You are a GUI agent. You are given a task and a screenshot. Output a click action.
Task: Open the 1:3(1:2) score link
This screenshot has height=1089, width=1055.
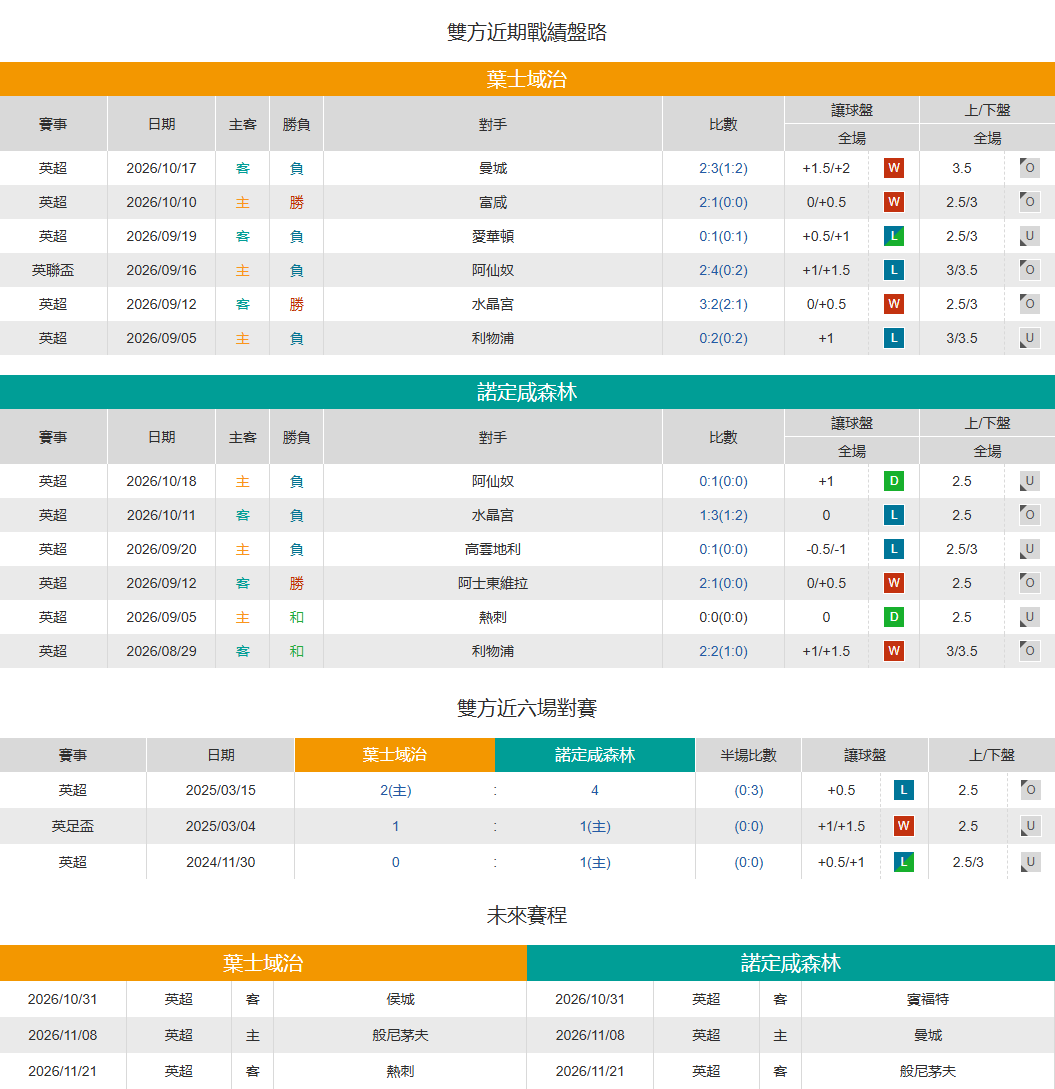point(723,515)
